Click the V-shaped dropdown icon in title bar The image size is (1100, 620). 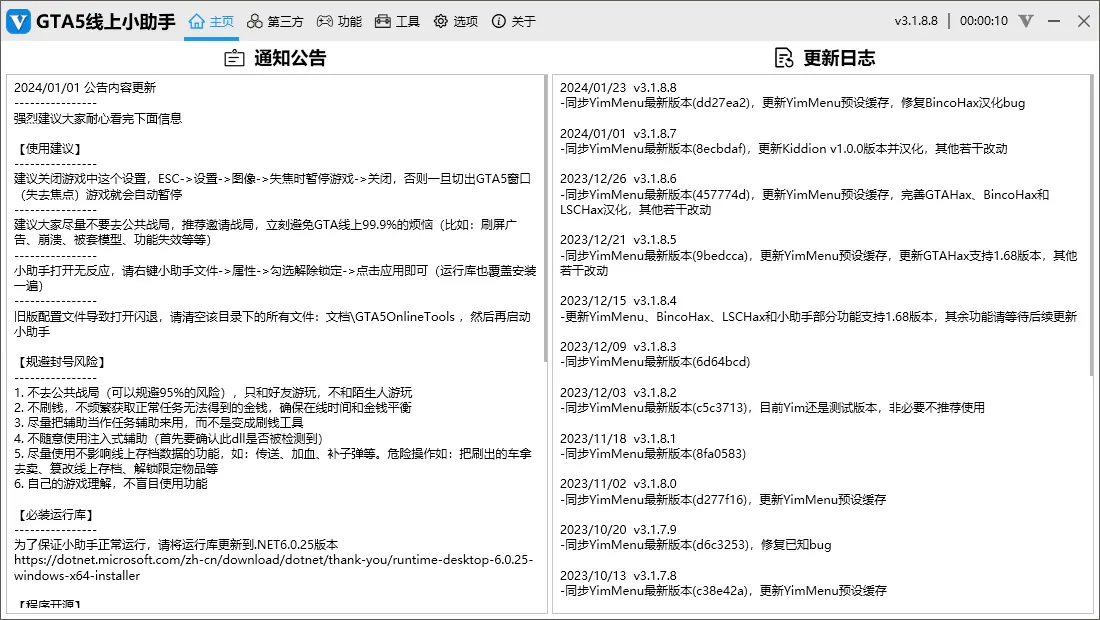(x=1026, y=21)
